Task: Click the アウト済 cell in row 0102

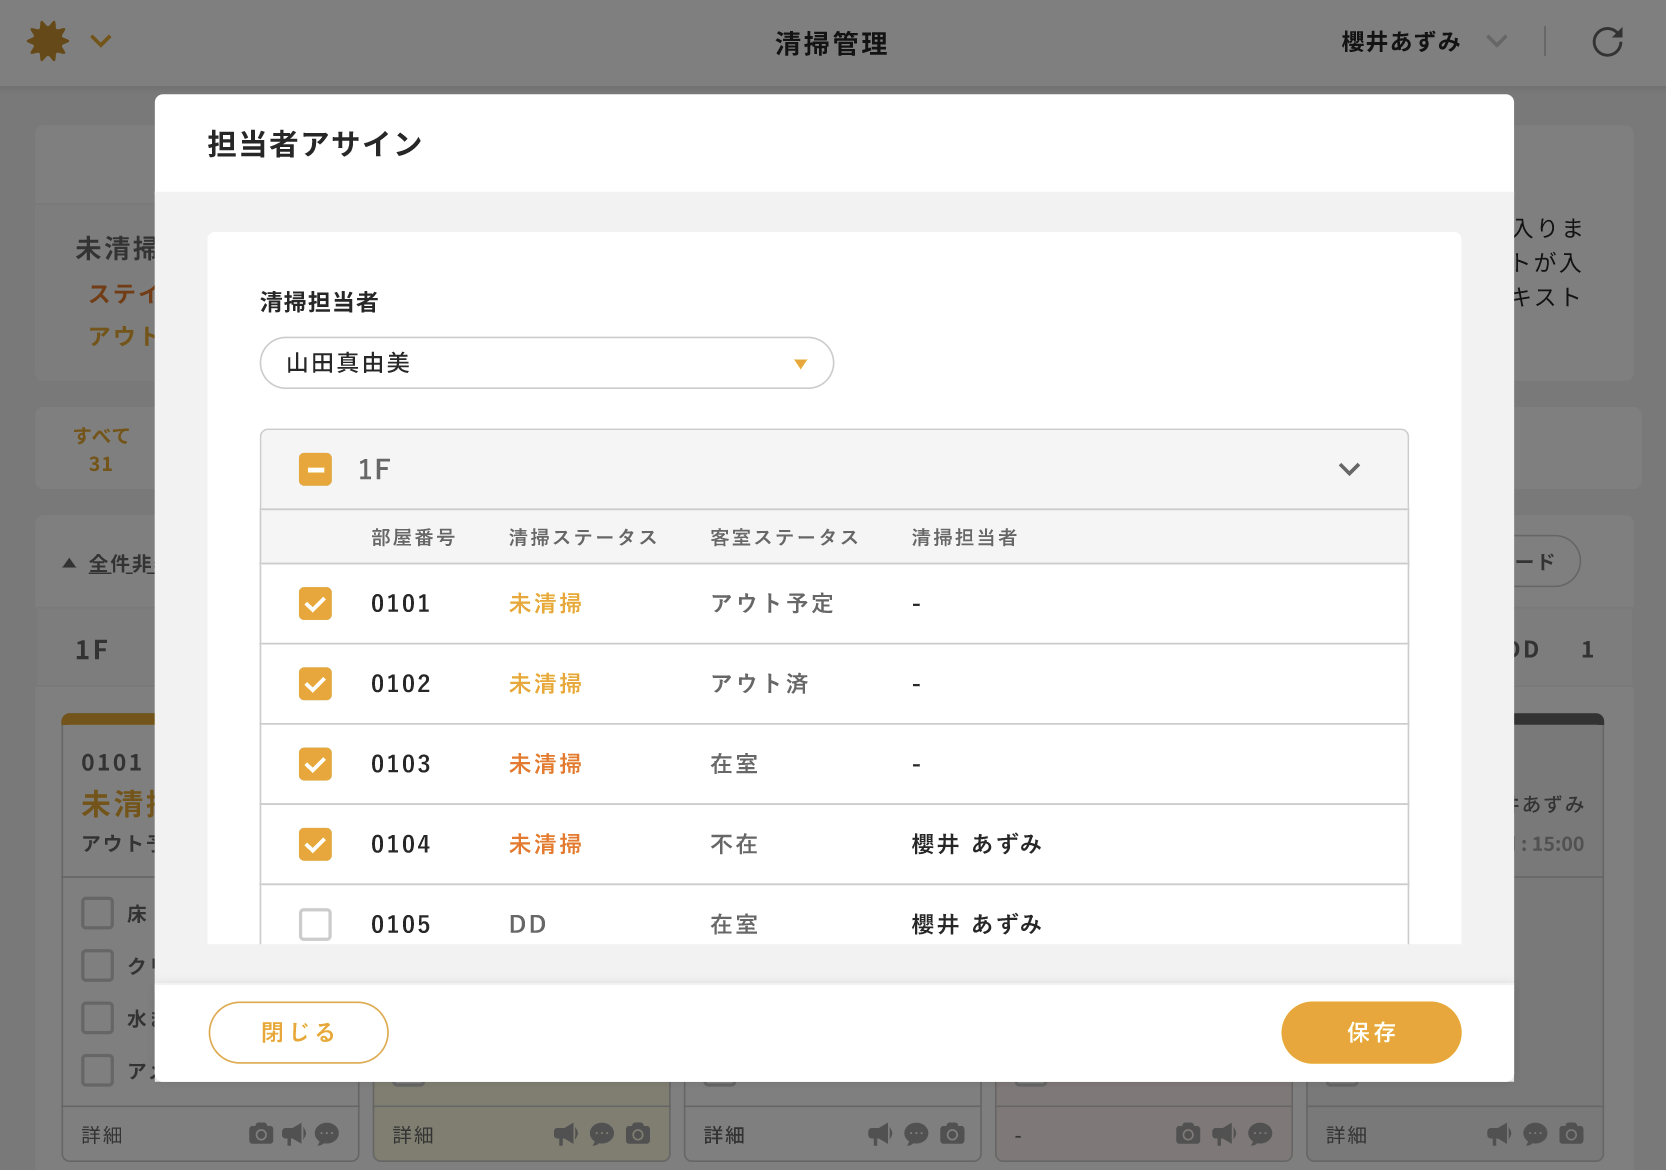Action: pyautogui.click(x=759, y=684)
